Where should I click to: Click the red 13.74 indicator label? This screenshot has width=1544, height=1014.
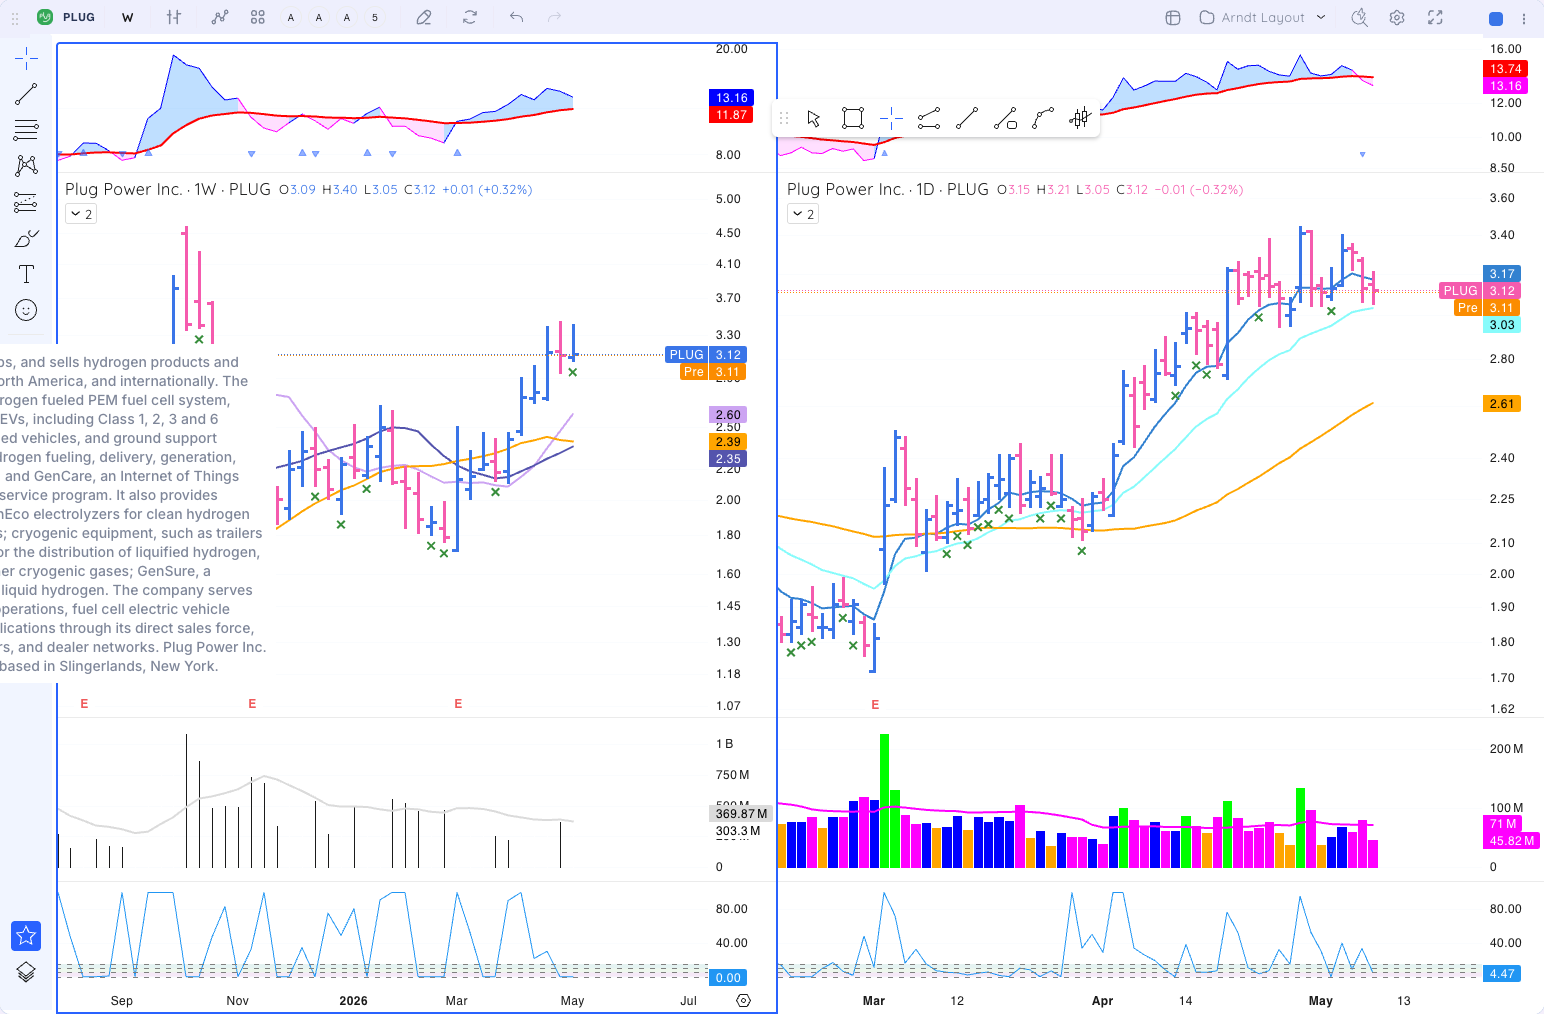coord(1505,69)
